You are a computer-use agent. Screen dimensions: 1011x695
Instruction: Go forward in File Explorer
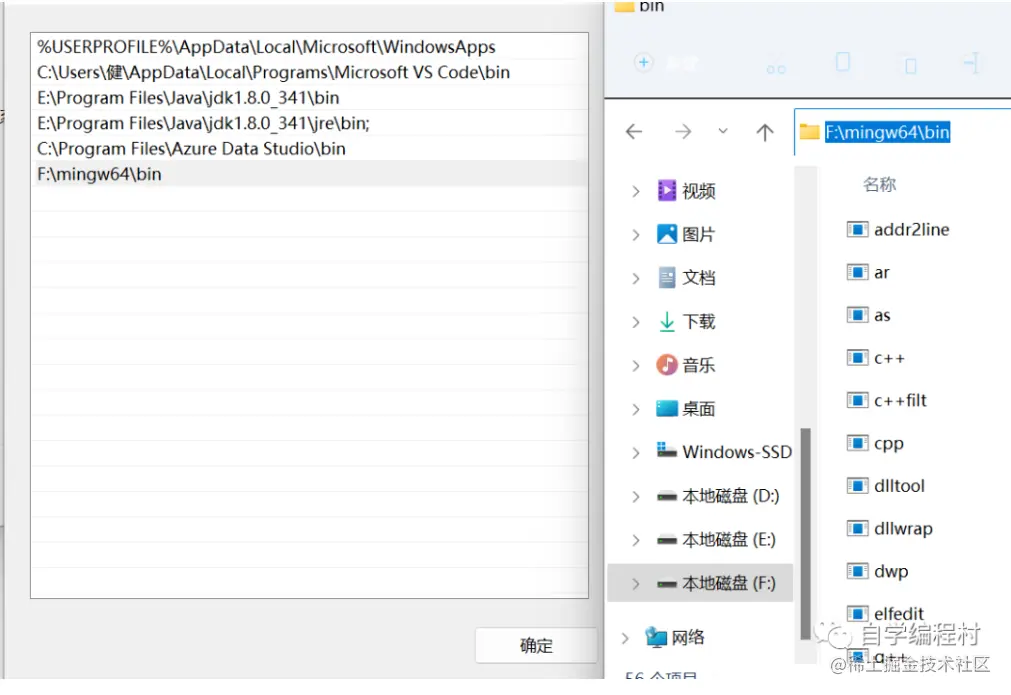coord(683,132)
